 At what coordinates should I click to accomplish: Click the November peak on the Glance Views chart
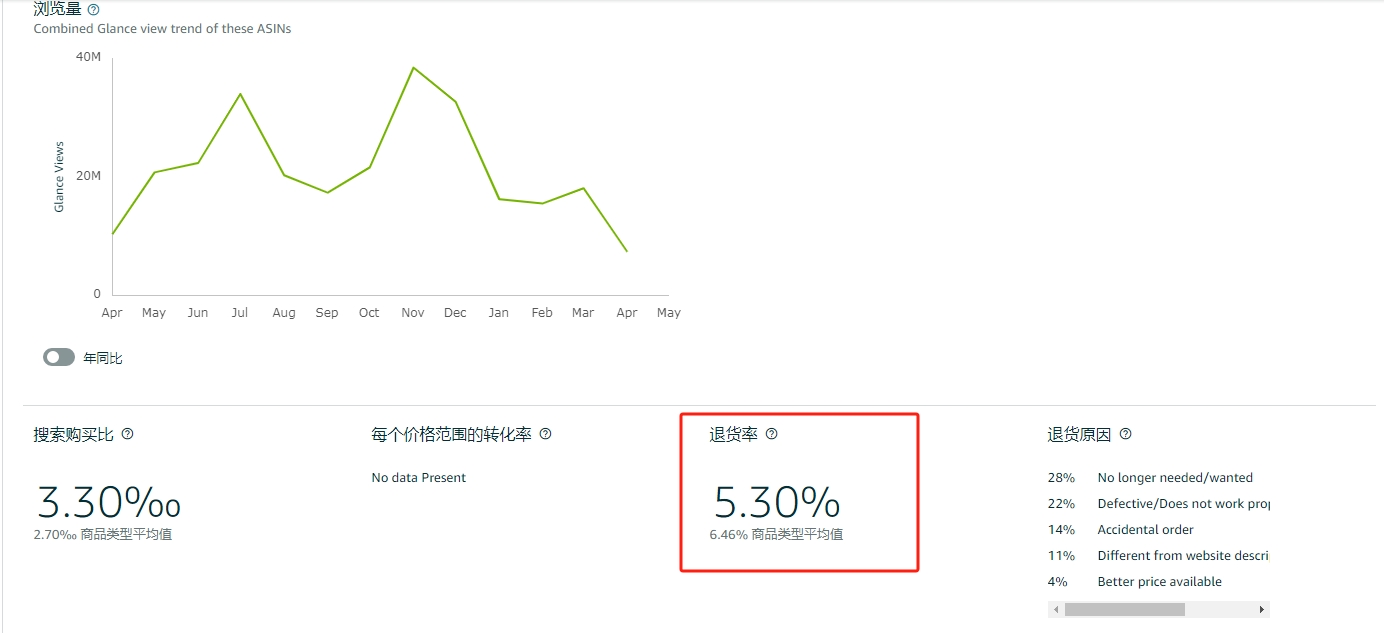(x=413, y=68)
